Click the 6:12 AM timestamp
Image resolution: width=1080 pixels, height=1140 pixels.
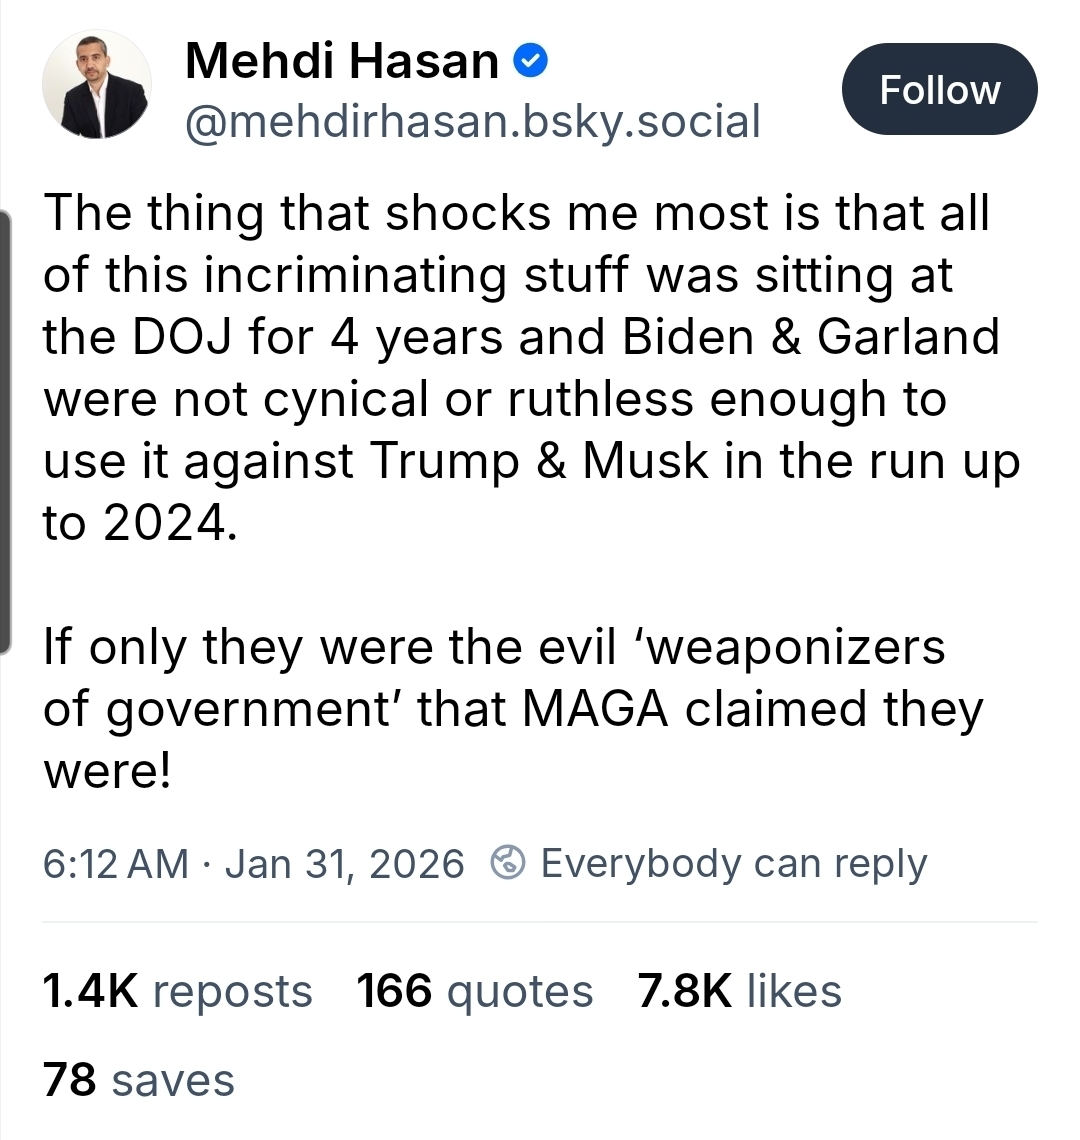tap(115, 863)
